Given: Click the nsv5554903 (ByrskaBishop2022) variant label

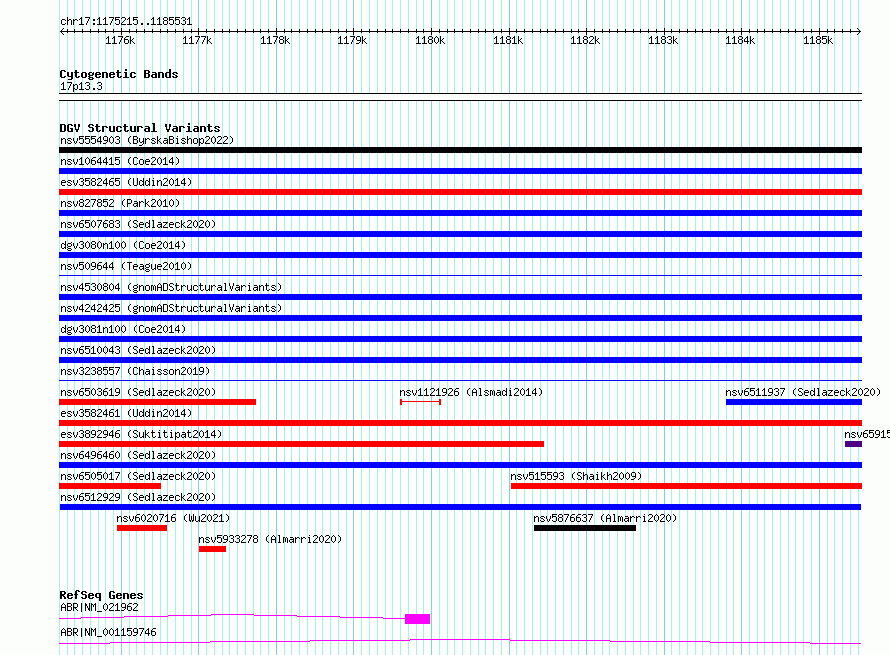Looking at the screenshot, I should (x=147, y=140).
